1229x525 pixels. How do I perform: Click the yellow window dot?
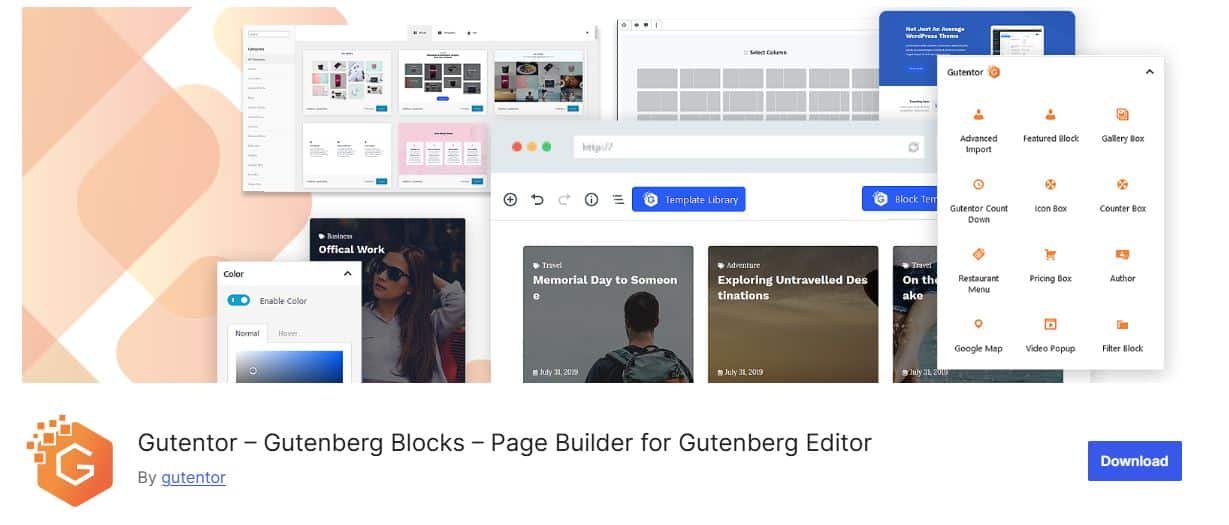click(x=532, y=146)
